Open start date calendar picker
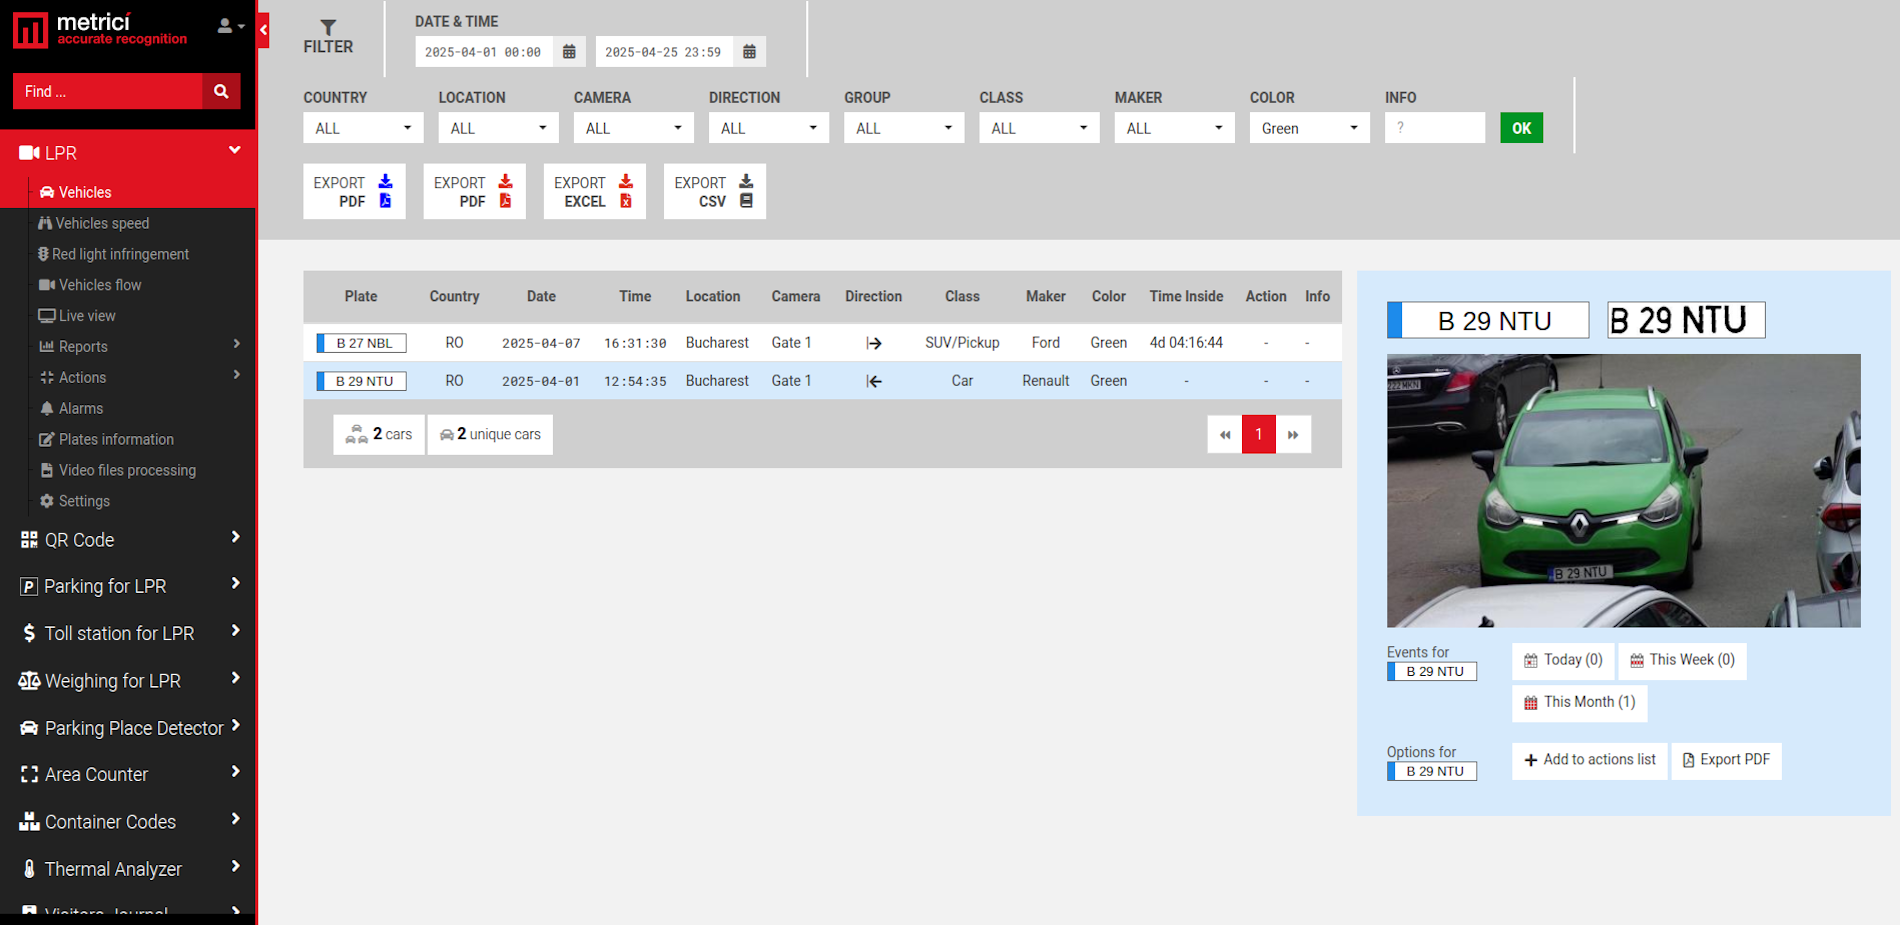 point(569,52)
